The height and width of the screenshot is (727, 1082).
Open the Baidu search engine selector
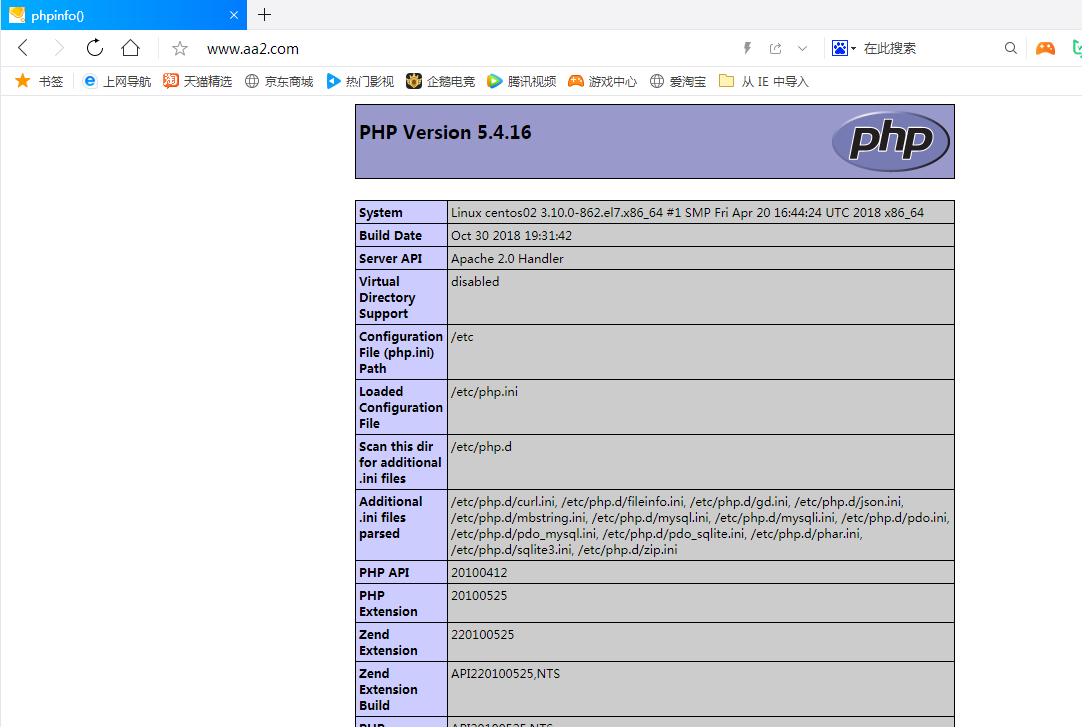click(843, 48)
